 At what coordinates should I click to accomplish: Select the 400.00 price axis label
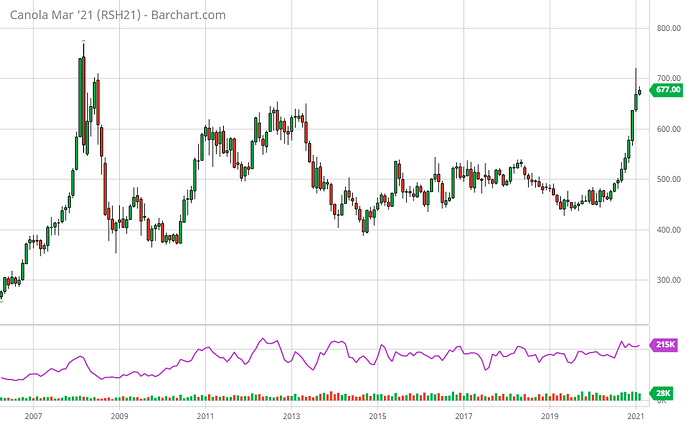click(668, 230)
